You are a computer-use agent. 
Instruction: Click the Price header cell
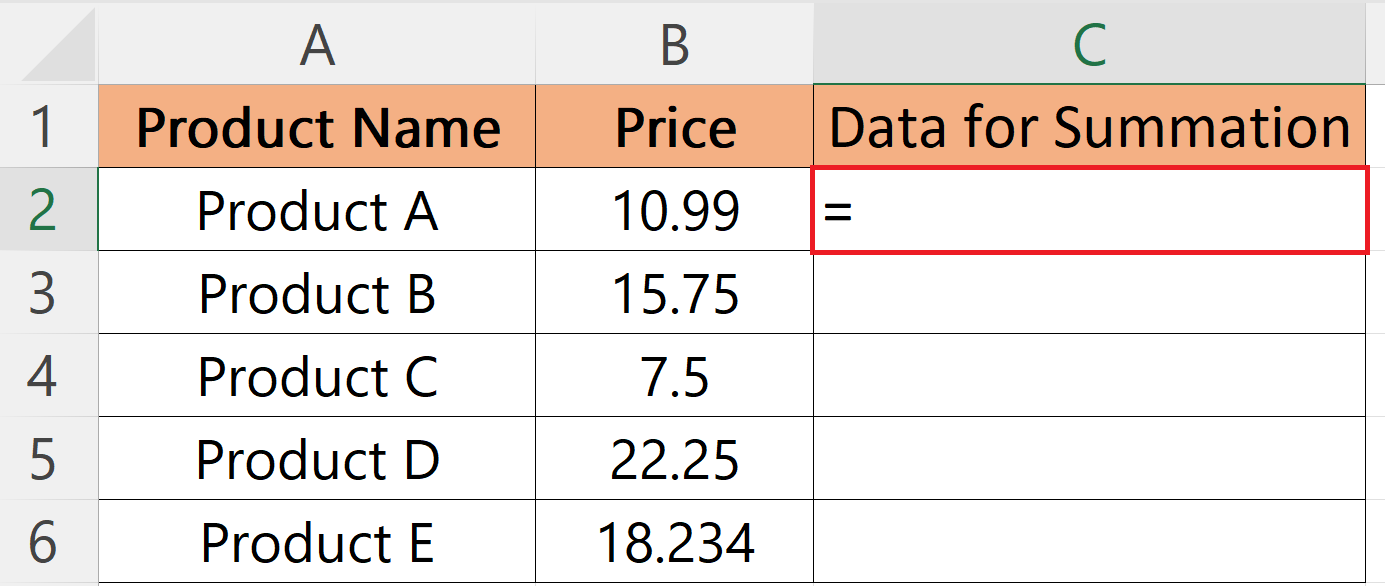[675, 128]
